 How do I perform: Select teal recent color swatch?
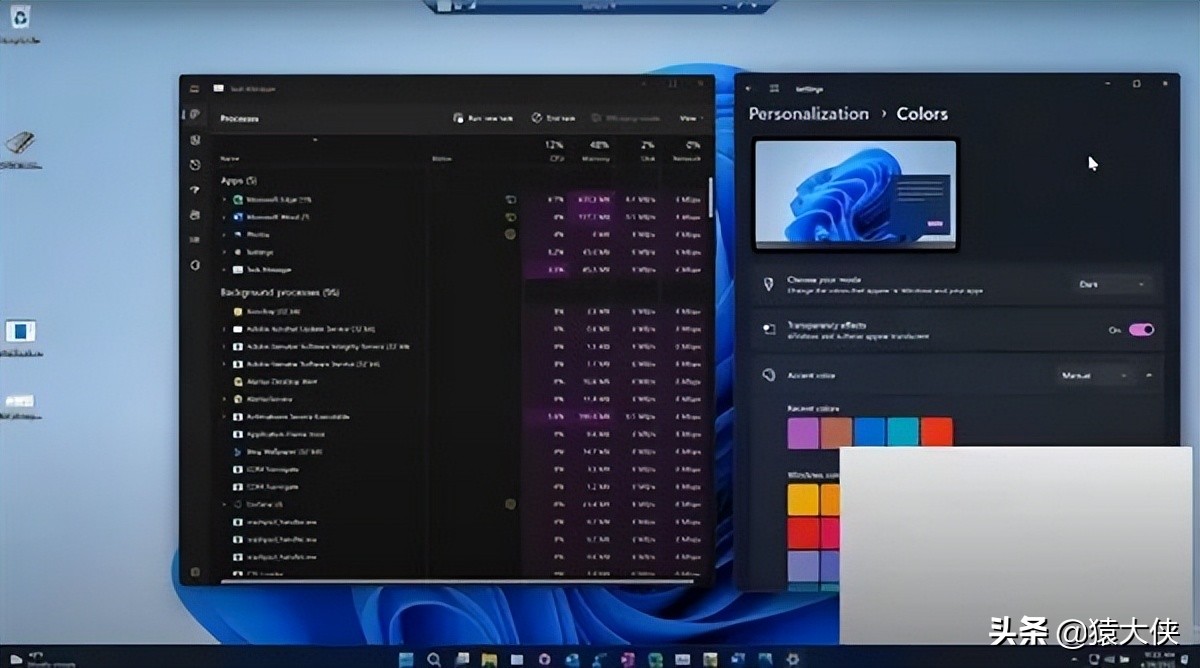(903, 433)
